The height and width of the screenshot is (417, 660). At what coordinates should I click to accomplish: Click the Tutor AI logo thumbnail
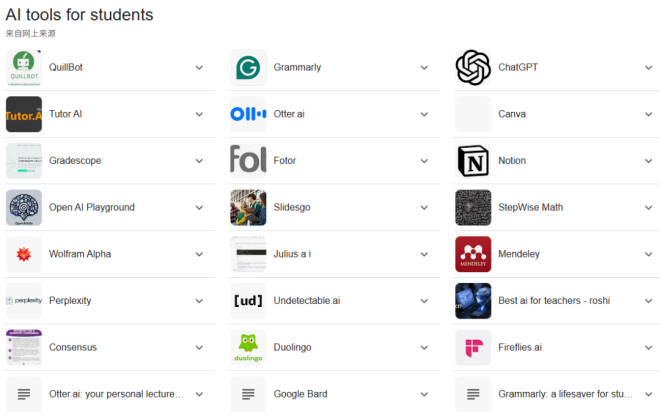pyautogui.click(x=24, y=114)
